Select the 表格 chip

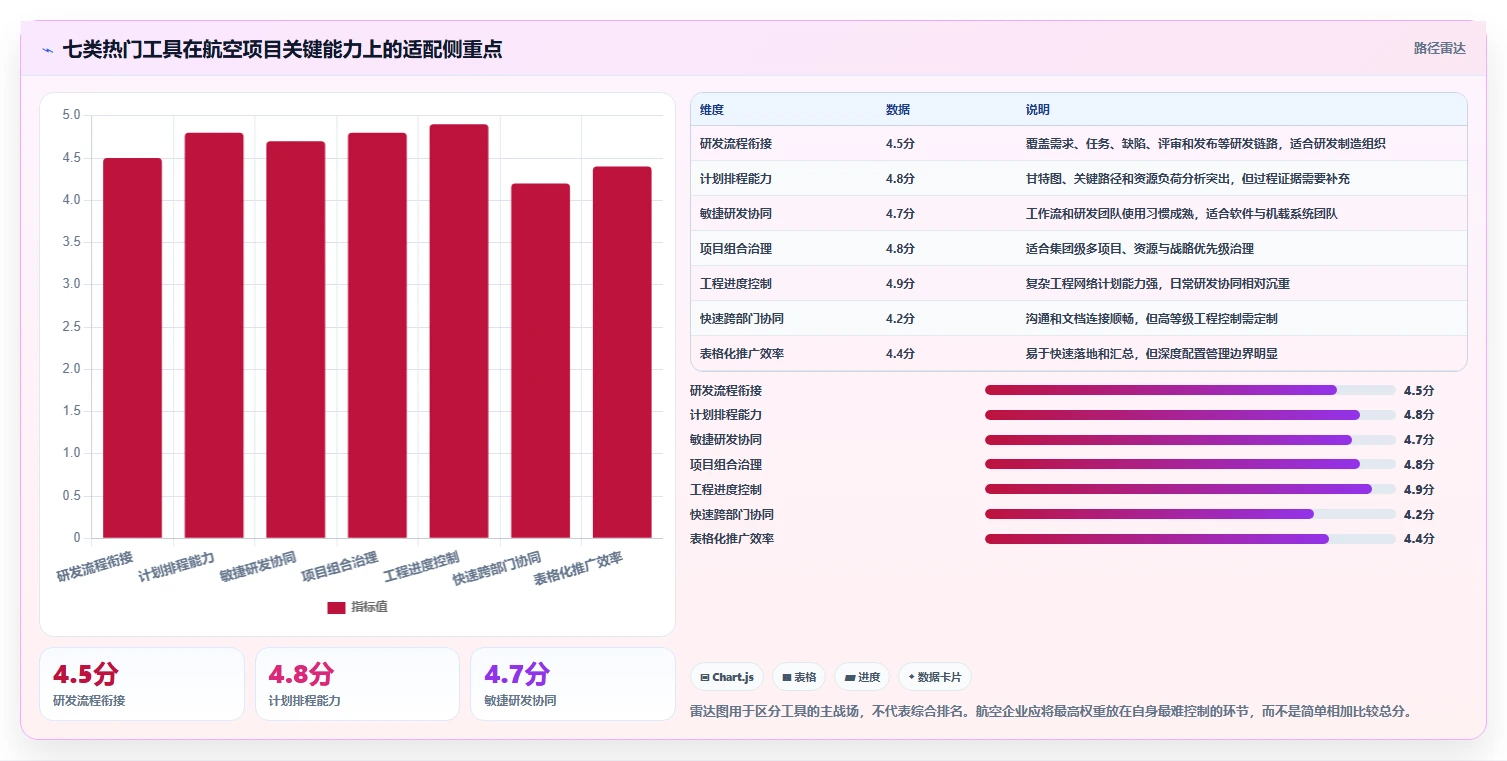(799, 677)
